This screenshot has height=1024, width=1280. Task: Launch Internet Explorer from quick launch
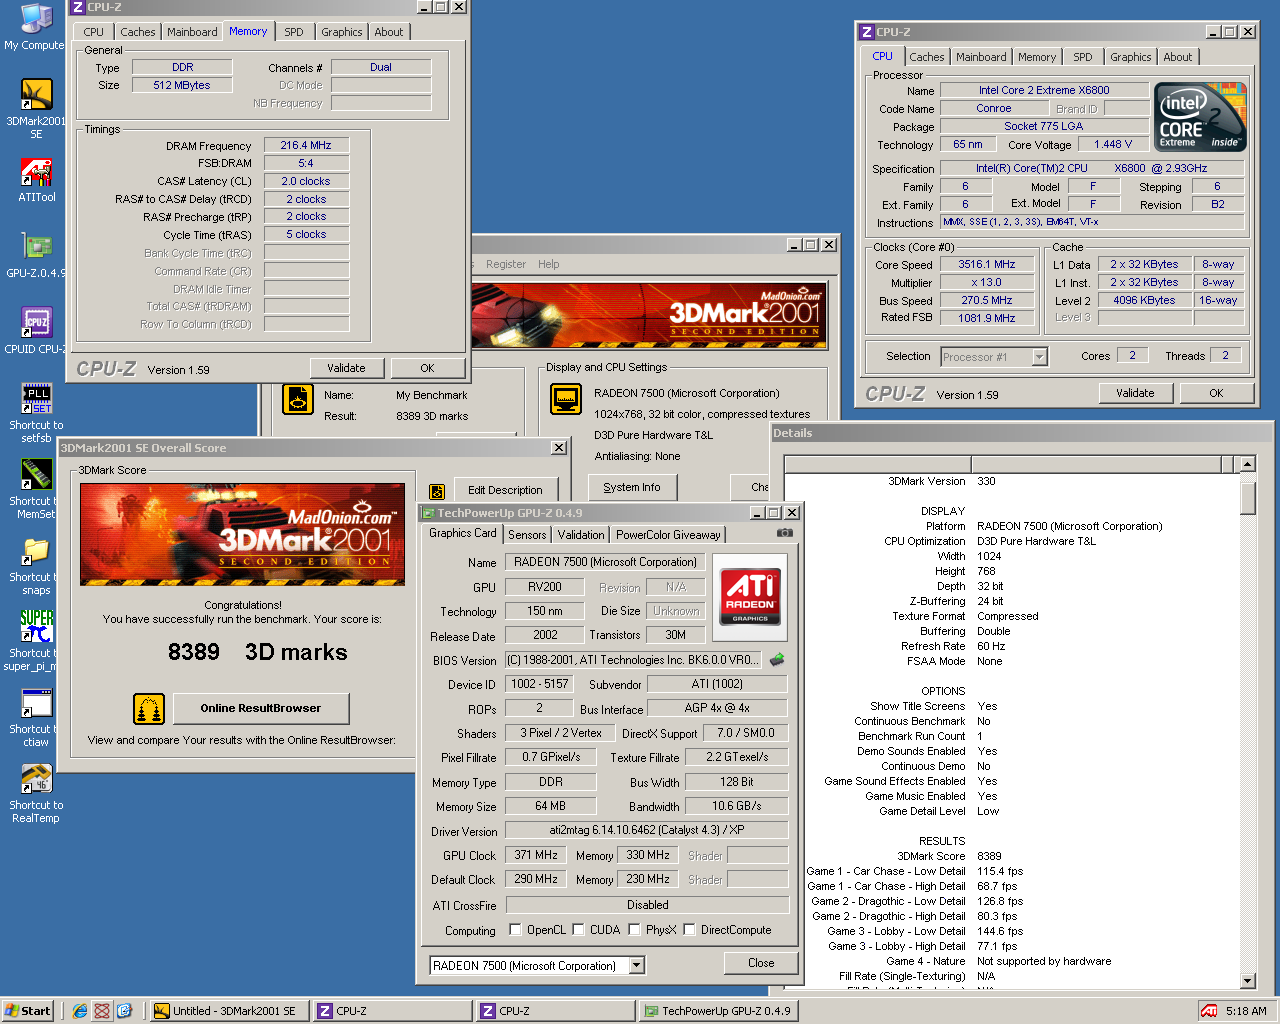79,1011
